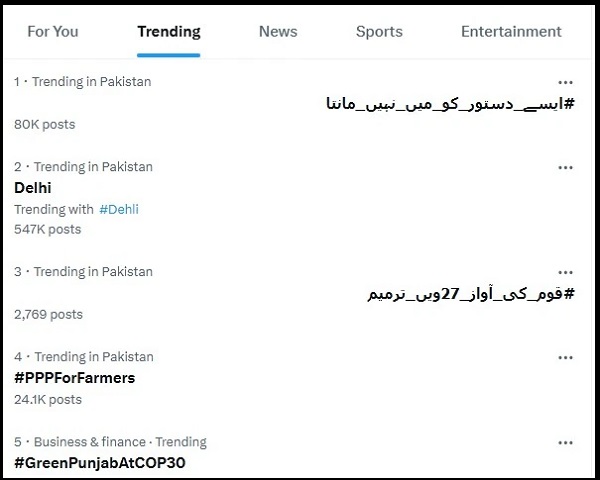Show the Entertainment tab
Image resolution: width=600 pixels, height=480 pixels.
(x=511, y=31)
